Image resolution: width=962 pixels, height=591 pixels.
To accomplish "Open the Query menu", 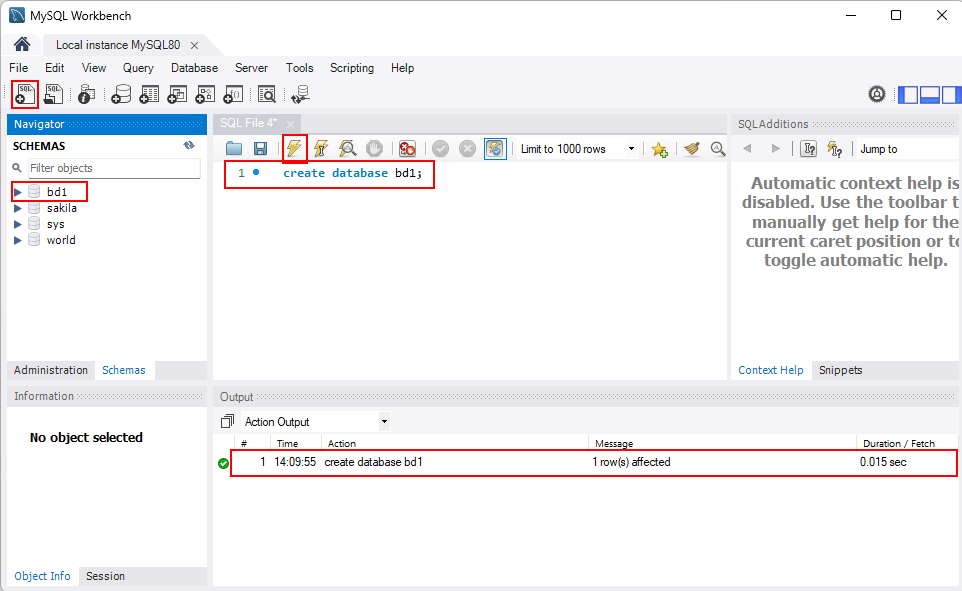I will point(138,68).
